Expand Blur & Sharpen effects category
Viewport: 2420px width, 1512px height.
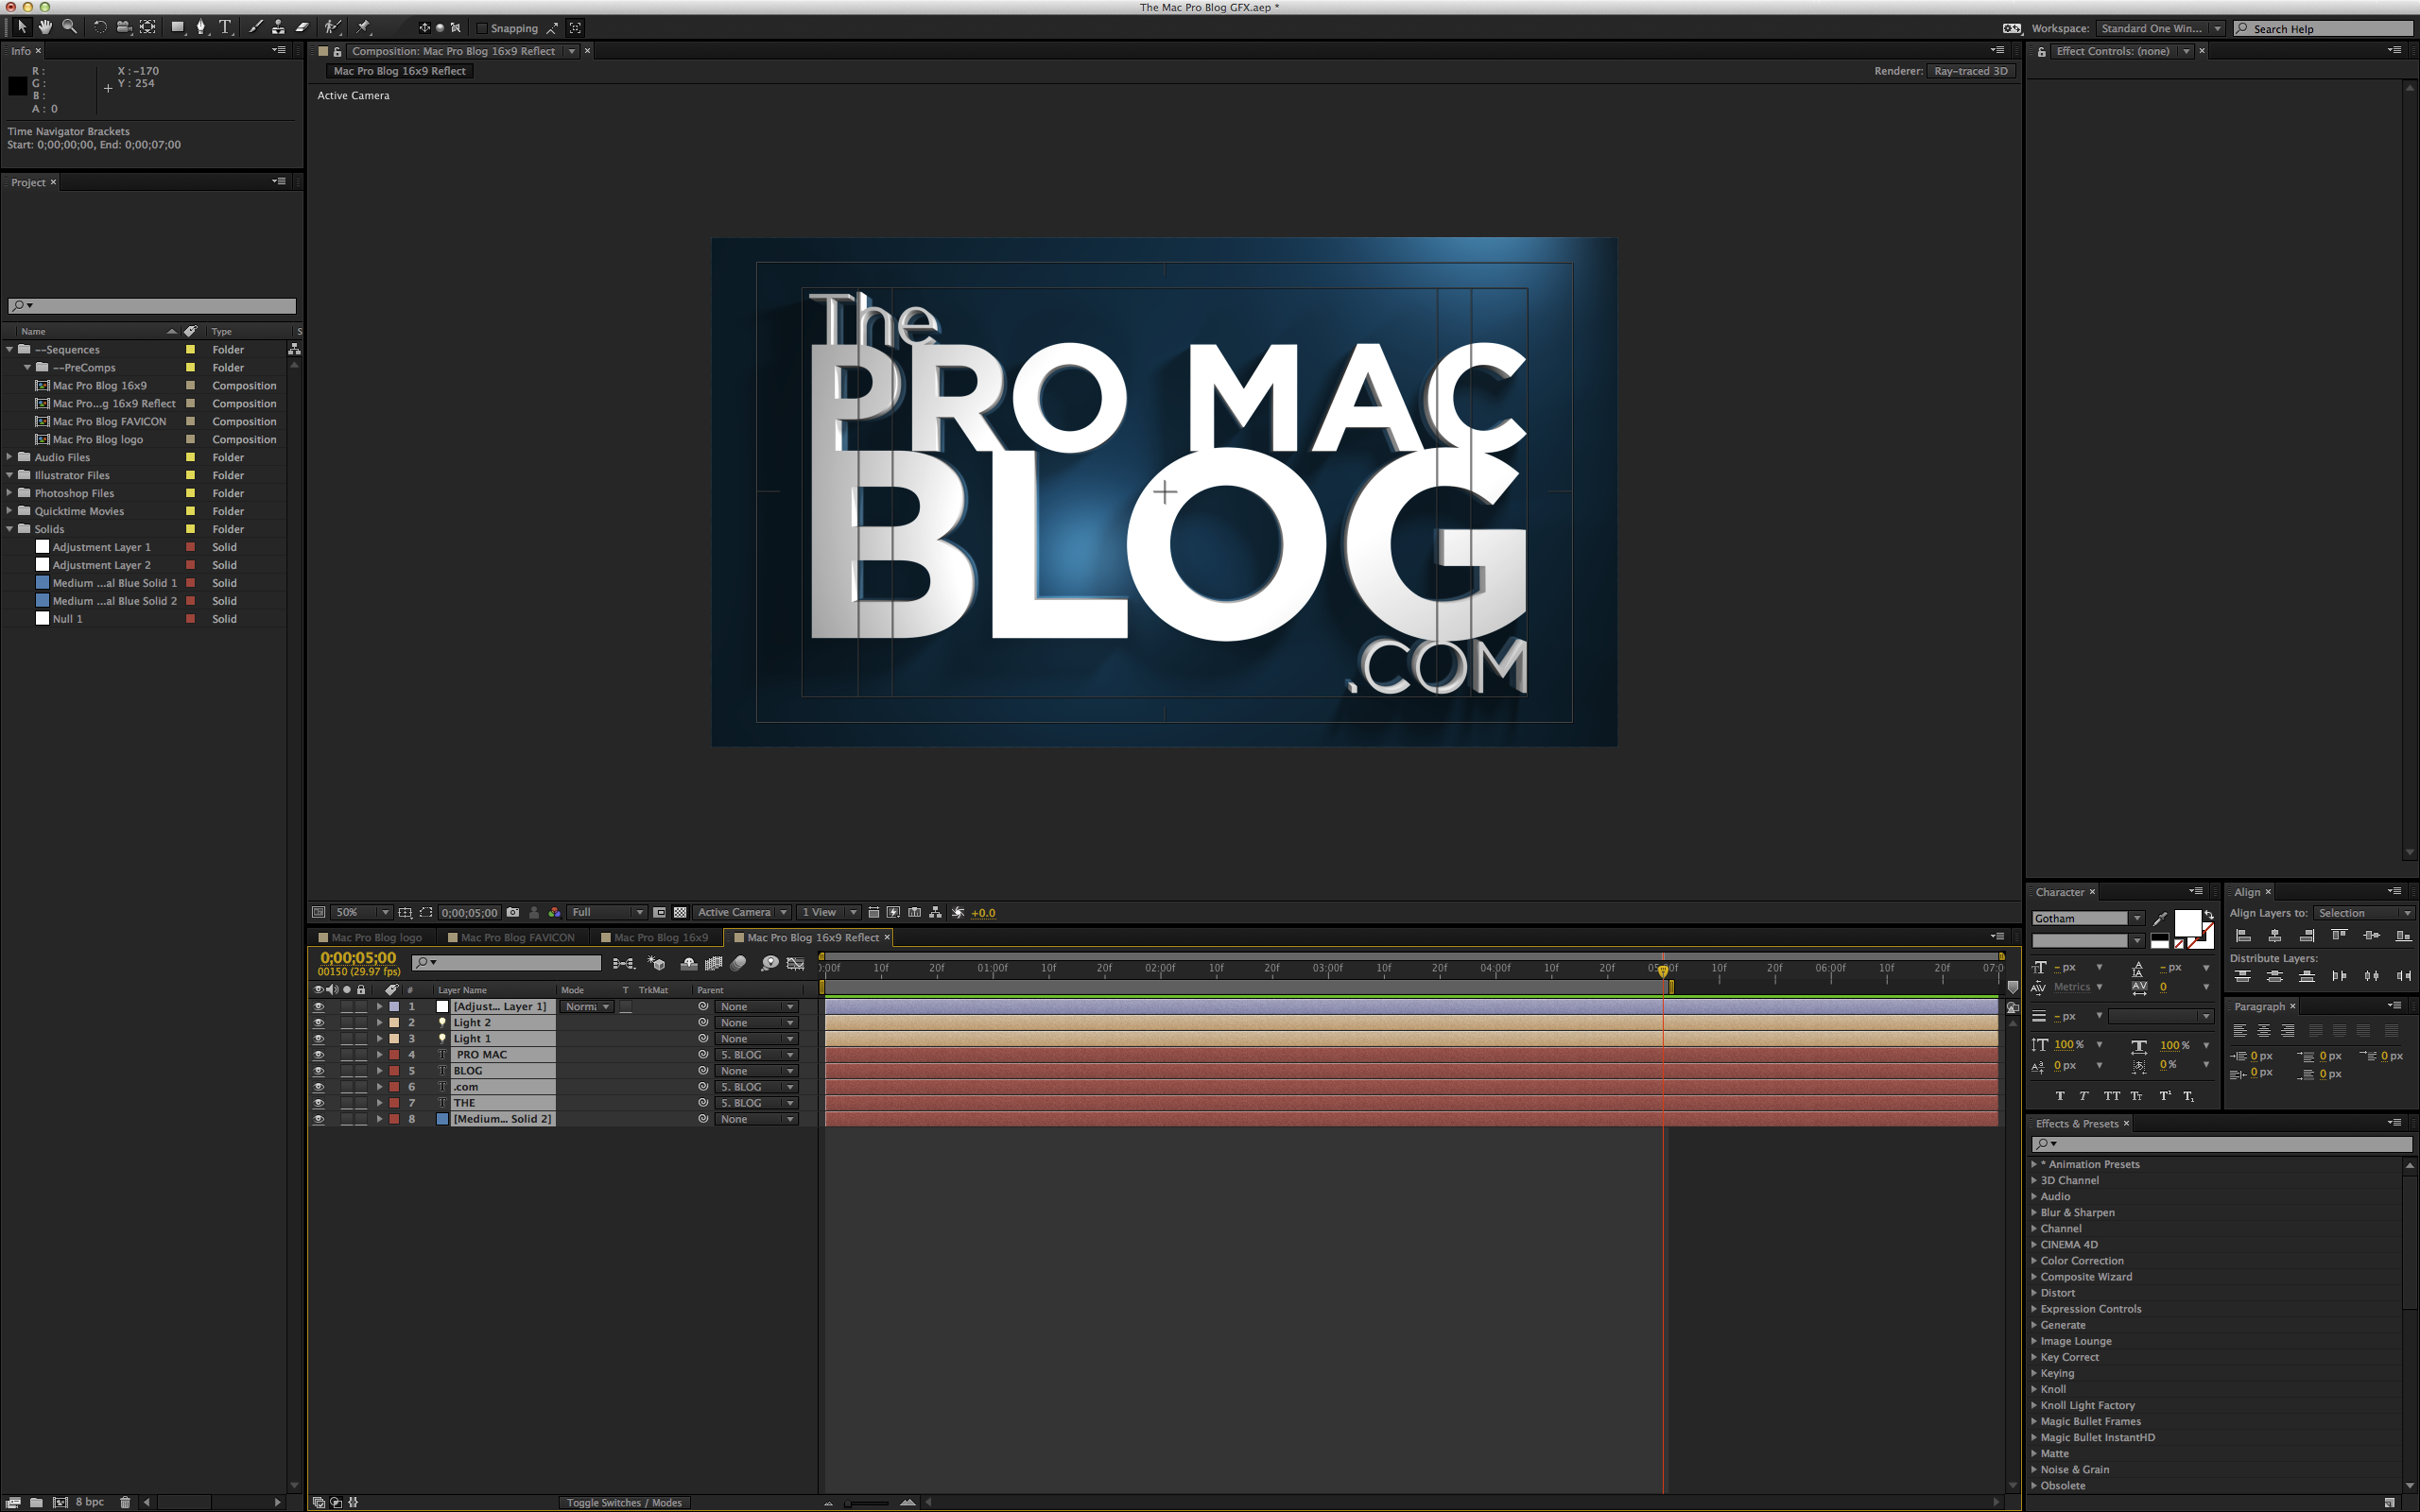(2034, 1212)
